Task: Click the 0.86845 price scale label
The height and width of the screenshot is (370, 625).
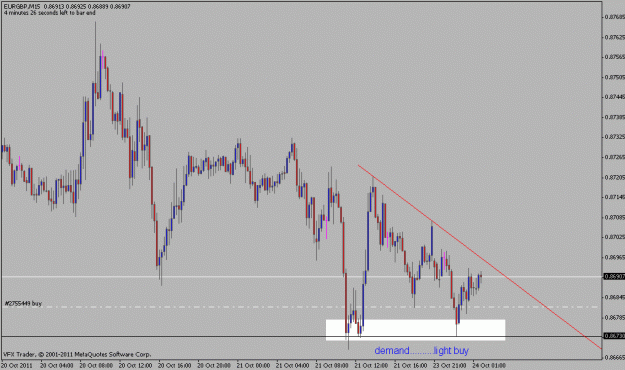Action: coord(614,297)
